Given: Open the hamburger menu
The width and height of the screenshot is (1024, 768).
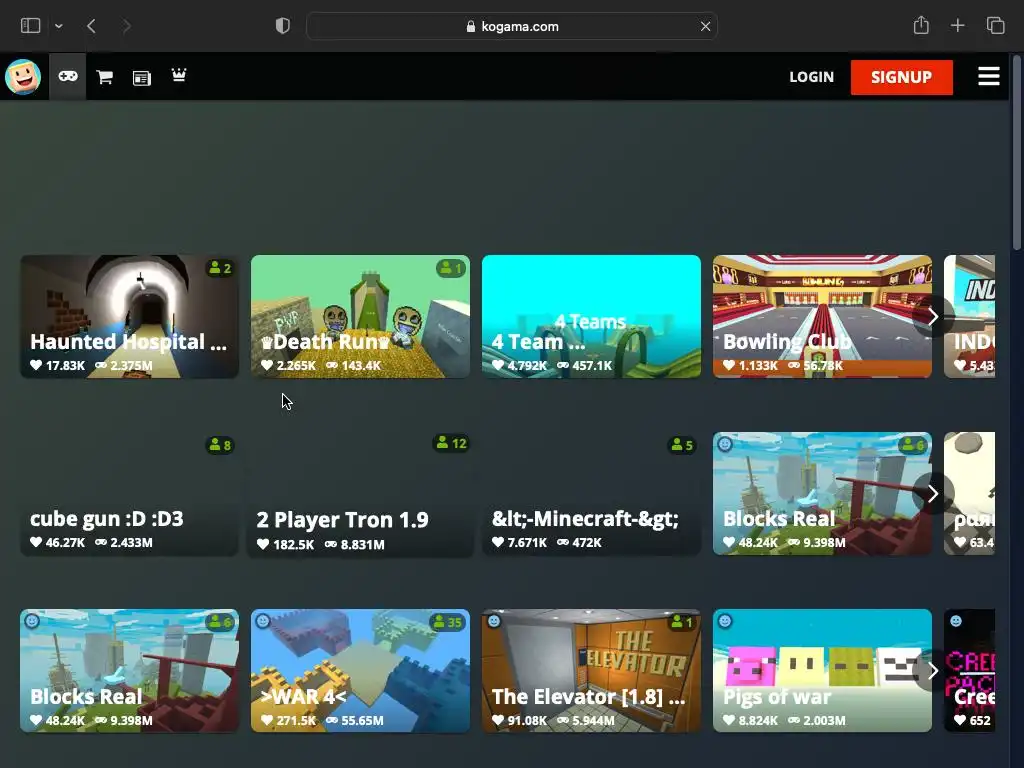Looking at the screenshot, I should click(x=988, y=76).
